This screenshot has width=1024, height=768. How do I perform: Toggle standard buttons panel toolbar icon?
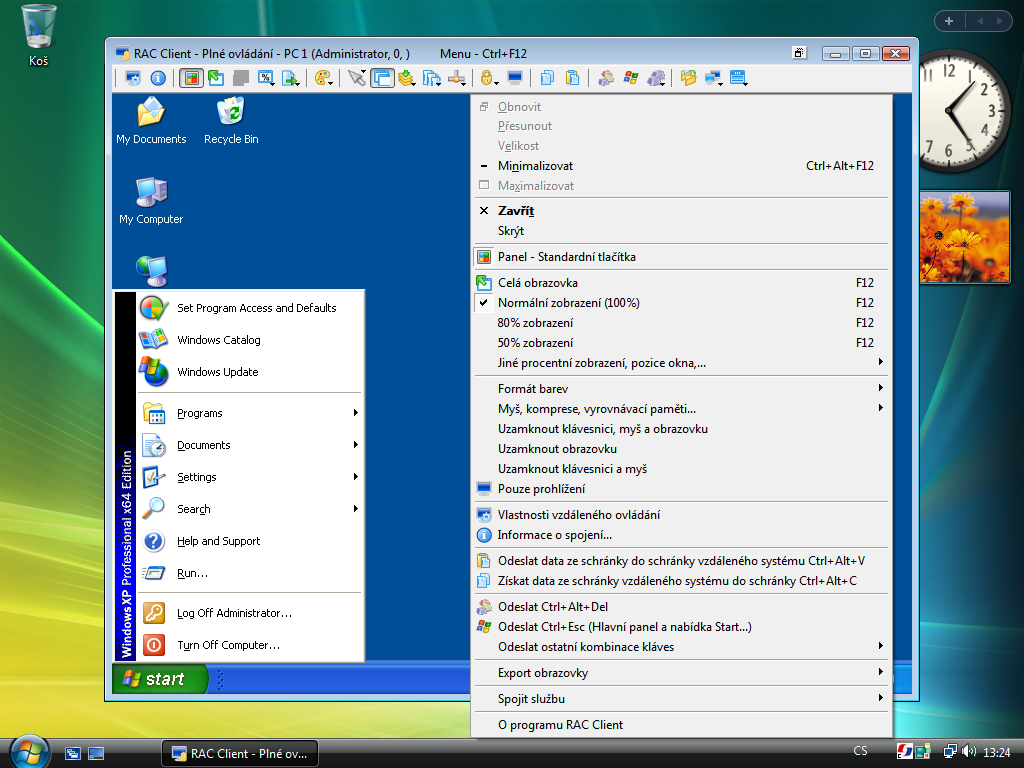tap(191, 78)
